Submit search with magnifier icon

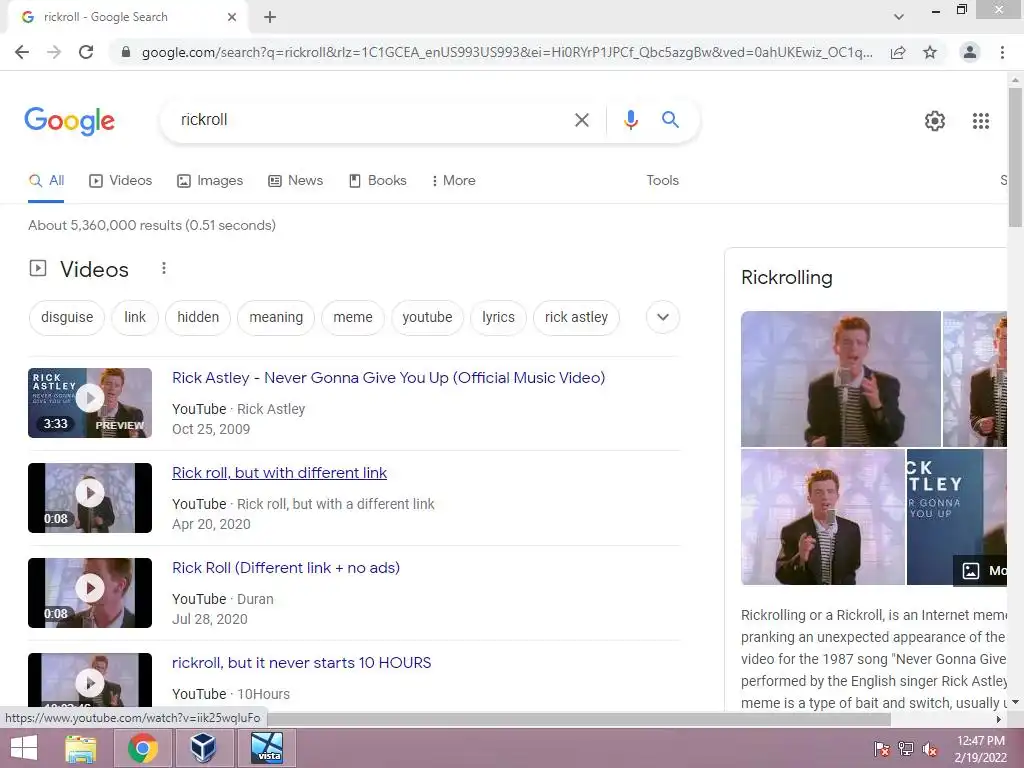(x=670, y=120)
